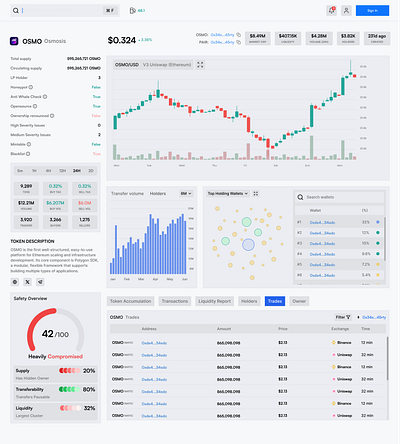Screen dimensions: 400x444
Task: Select the 12H timeframe
Action: coord(62,171)
